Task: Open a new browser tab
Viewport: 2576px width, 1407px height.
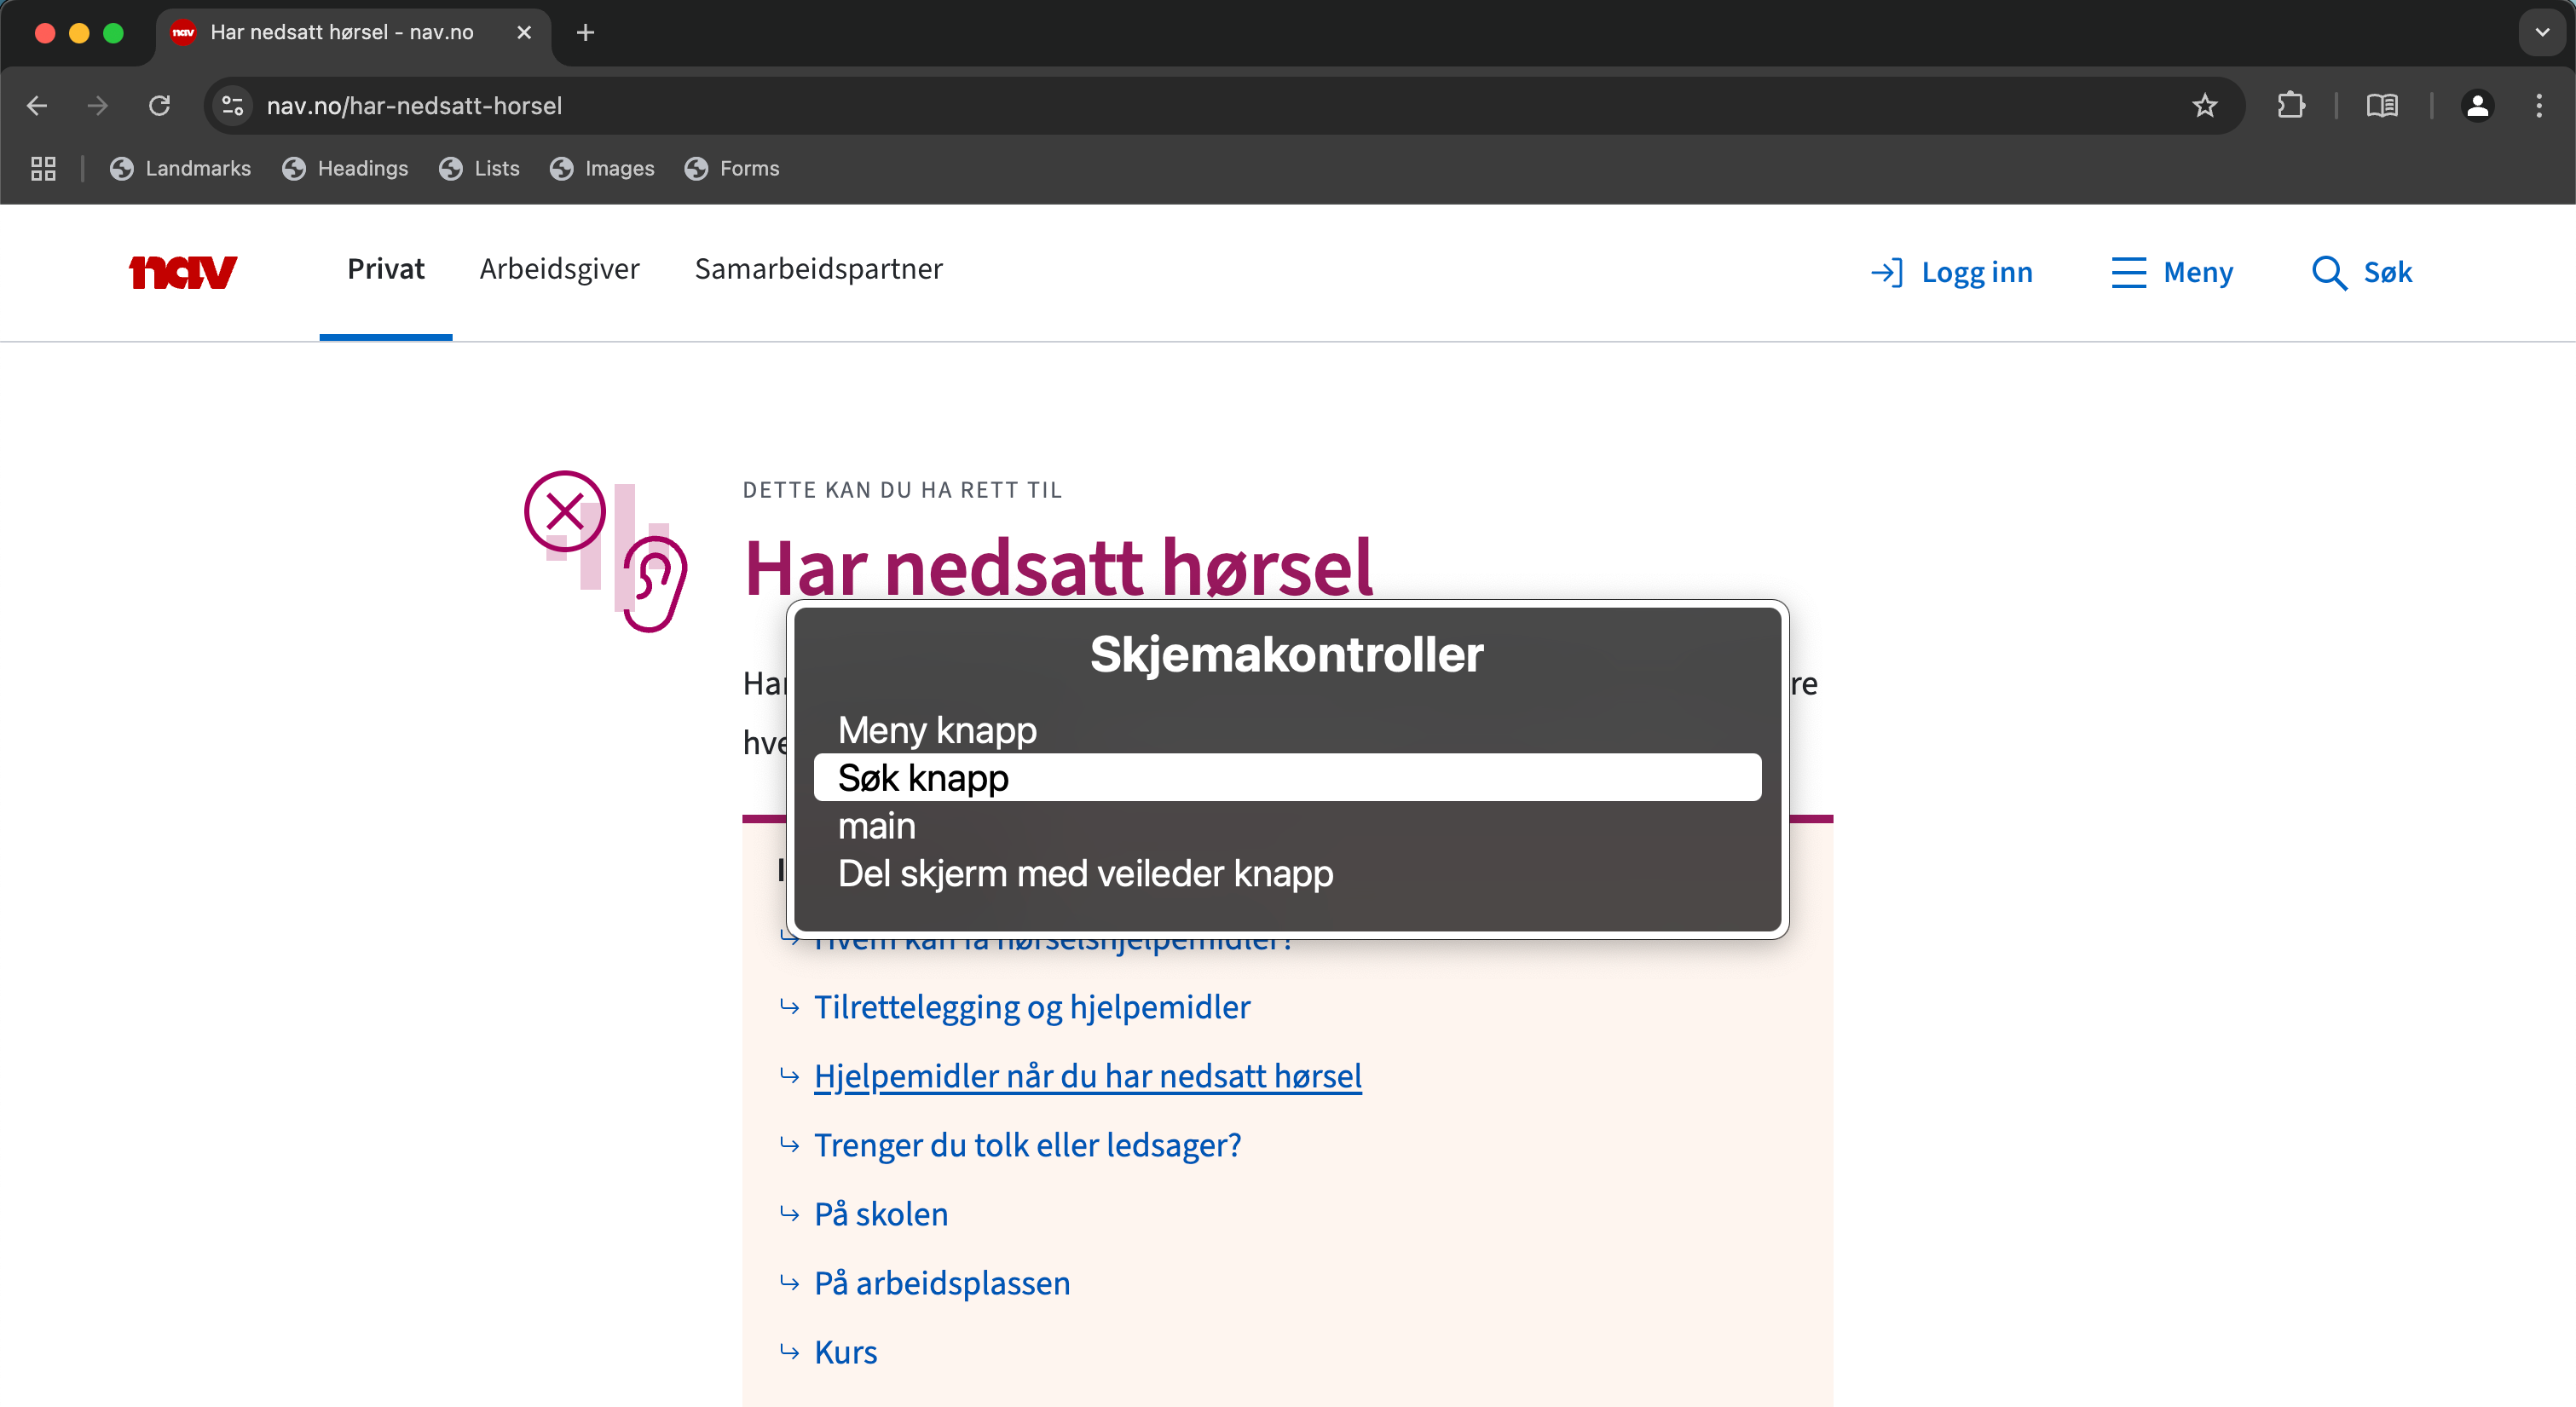Action: point(586,32)
